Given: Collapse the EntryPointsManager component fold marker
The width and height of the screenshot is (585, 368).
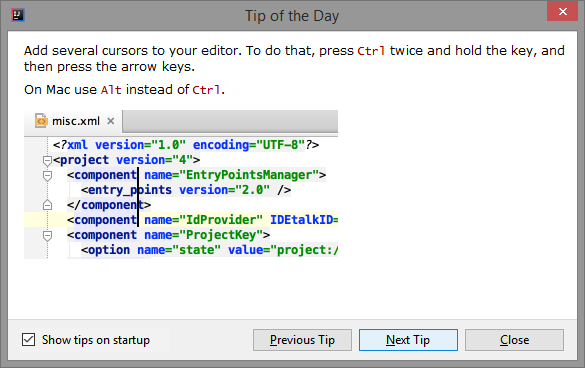Looking at the screenshot, I should [47, 176].
